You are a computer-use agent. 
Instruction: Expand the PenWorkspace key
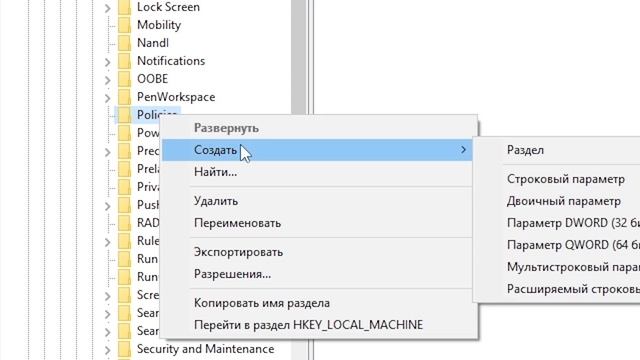click(107, 98)
